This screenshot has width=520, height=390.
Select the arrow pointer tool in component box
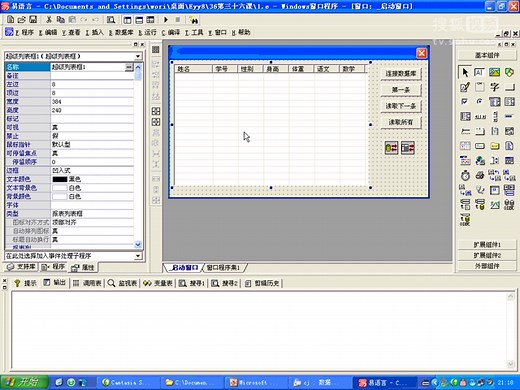(x=465, y=72)
